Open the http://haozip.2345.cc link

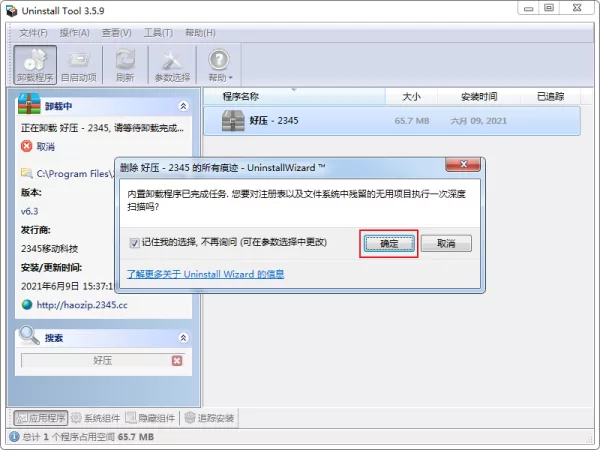82,305
